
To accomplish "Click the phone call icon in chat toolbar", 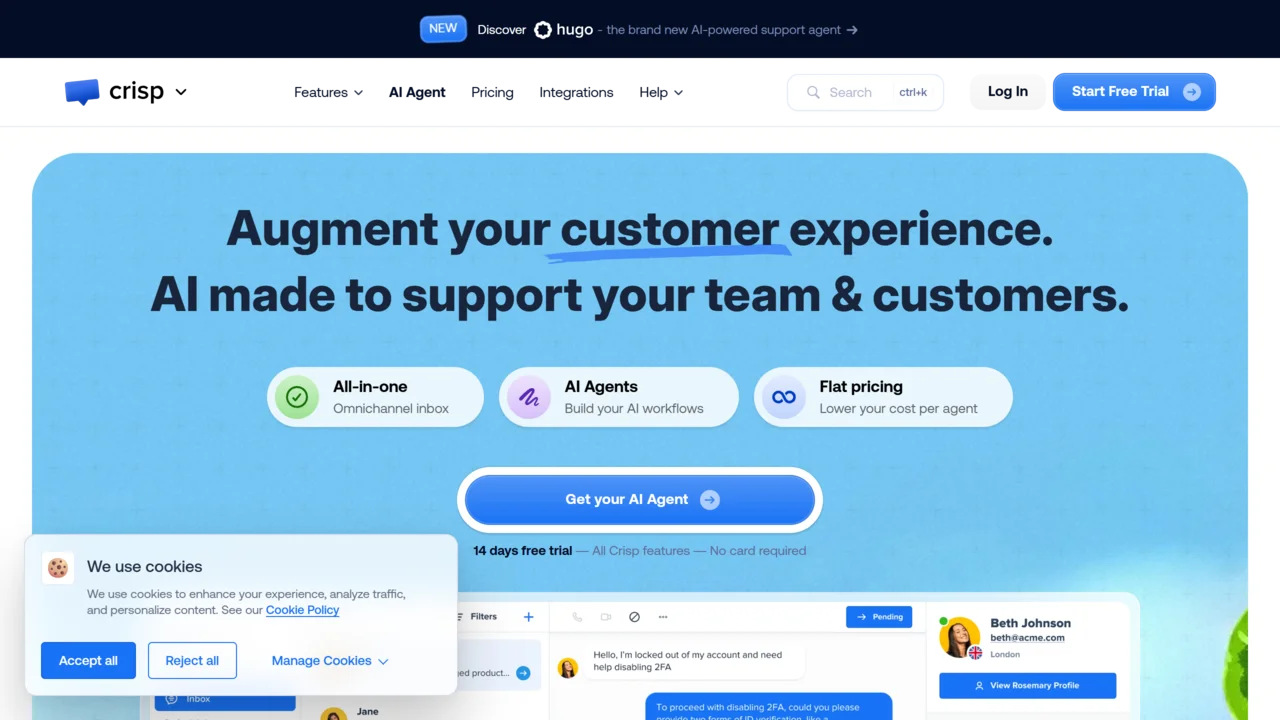I will pyautogui.click(x=577, y=617).
